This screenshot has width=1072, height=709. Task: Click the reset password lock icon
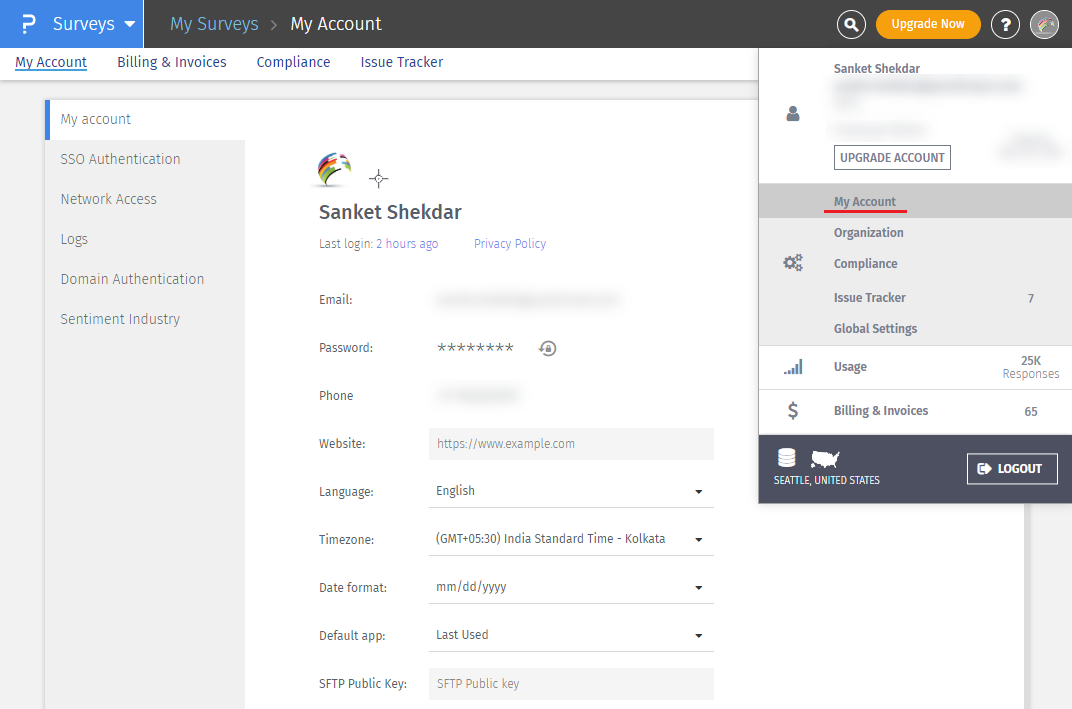(548, 348)
